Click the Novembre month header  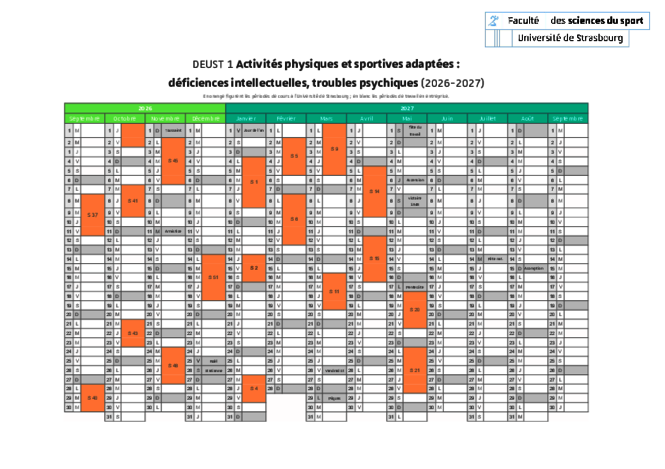click(x=165, y=118)
